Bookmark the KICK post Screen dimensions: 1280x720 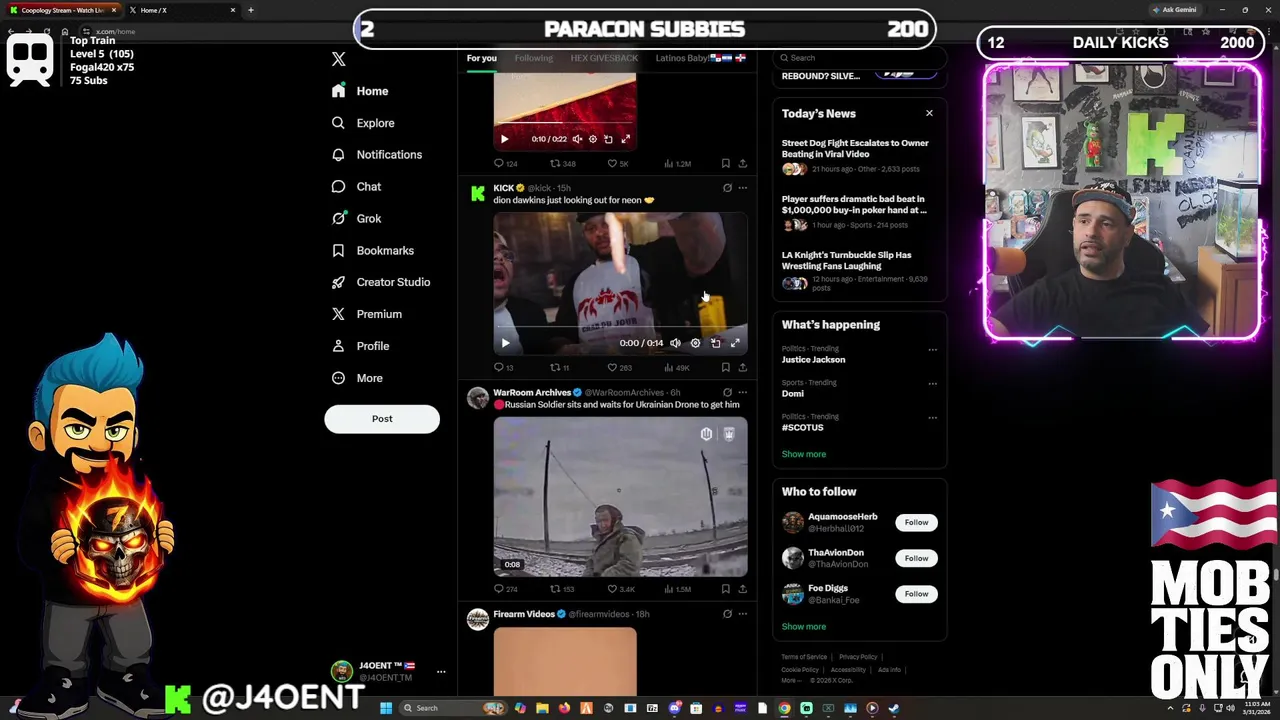click(x=726, y=367)
